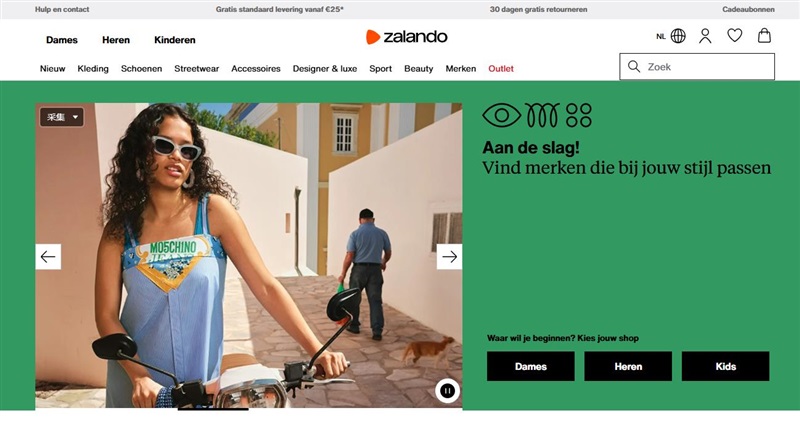Viewport: 800px width, 422px height.
Task: Expand the 采集 dropdown on image
Action: click(62, 117)
